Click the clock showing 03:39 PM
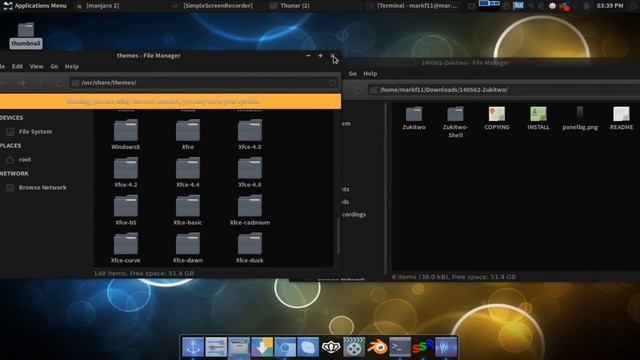Screen dimensions: 640x360 [610, 6]
